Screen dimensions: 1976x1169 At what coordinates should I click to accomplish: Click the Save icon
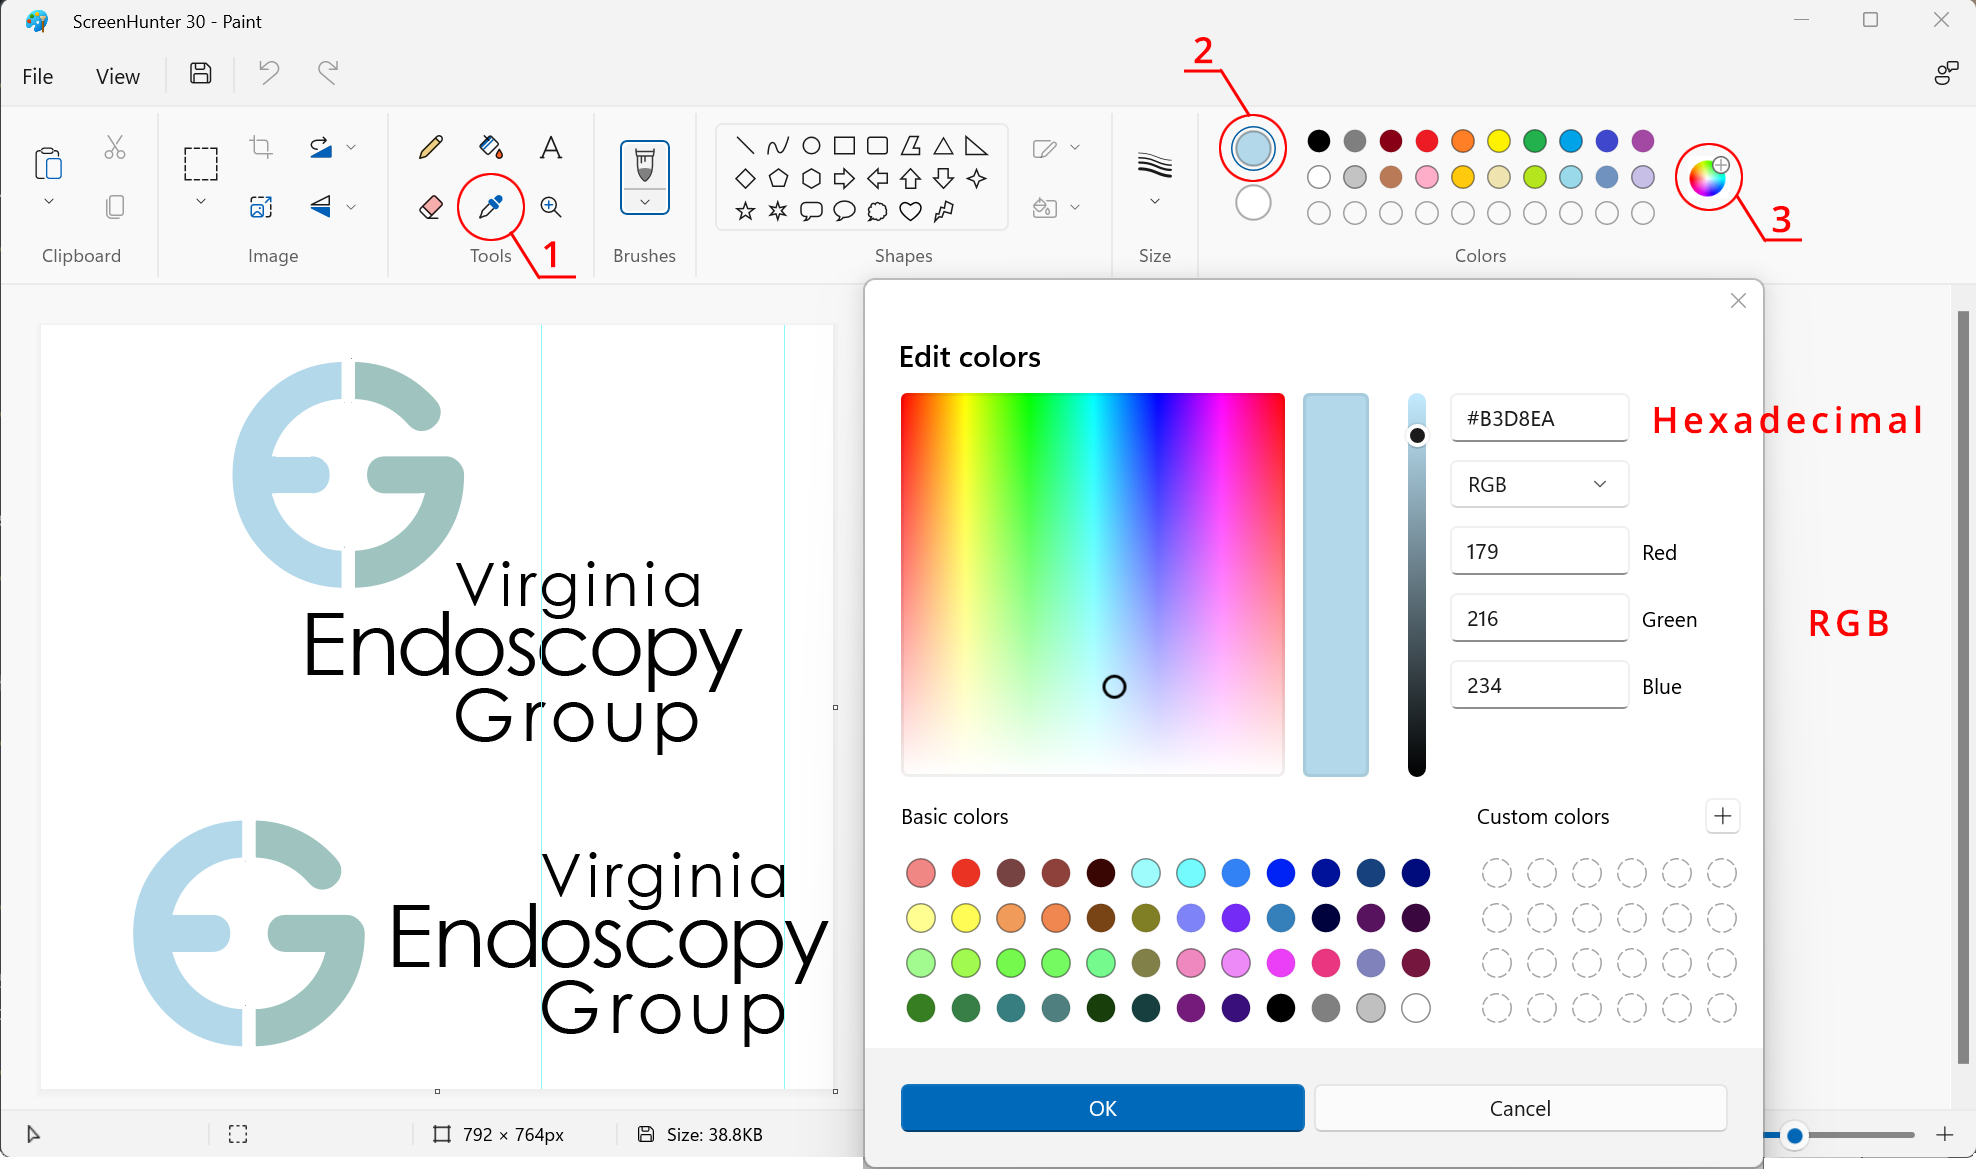[x=199, y=73]
